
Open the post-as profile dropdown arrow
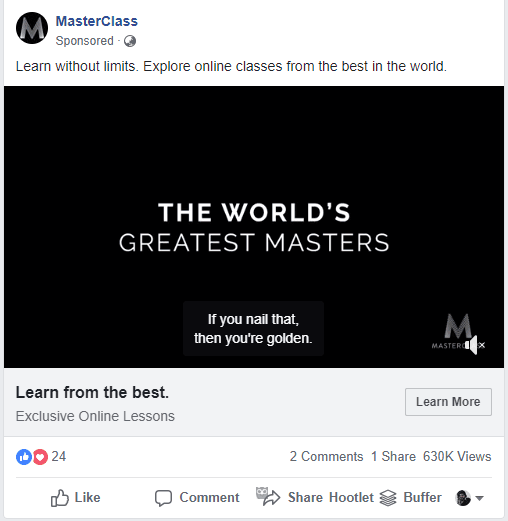[x=479, y=498]
